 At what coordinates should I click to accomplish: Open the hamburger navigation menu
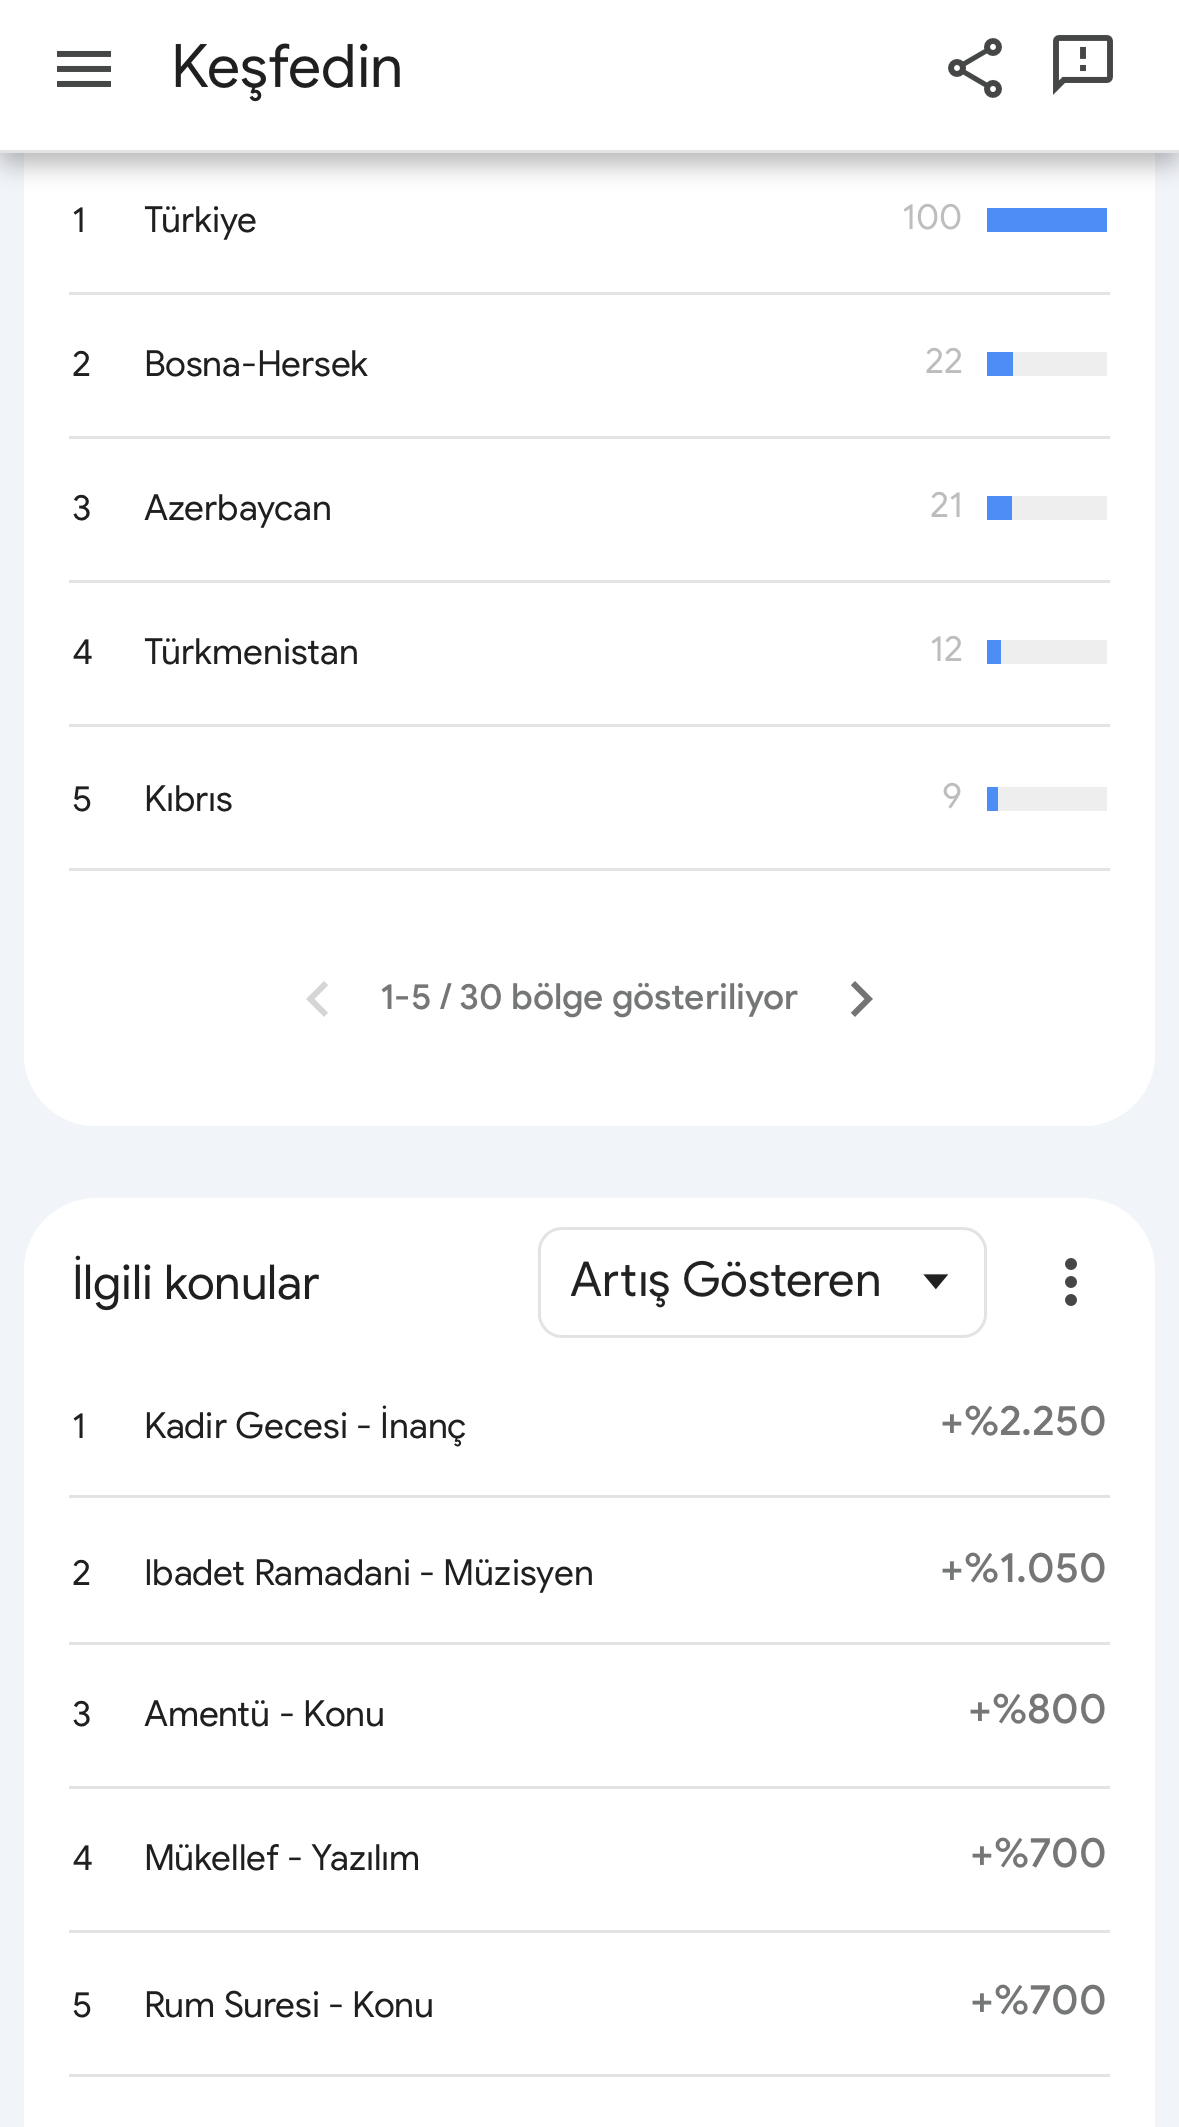click(x=84, y=69)
